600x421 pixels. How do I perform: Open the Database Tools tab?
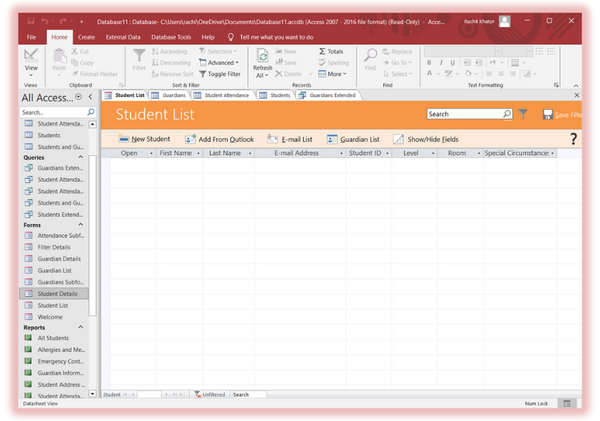click(x=171, y=37)
